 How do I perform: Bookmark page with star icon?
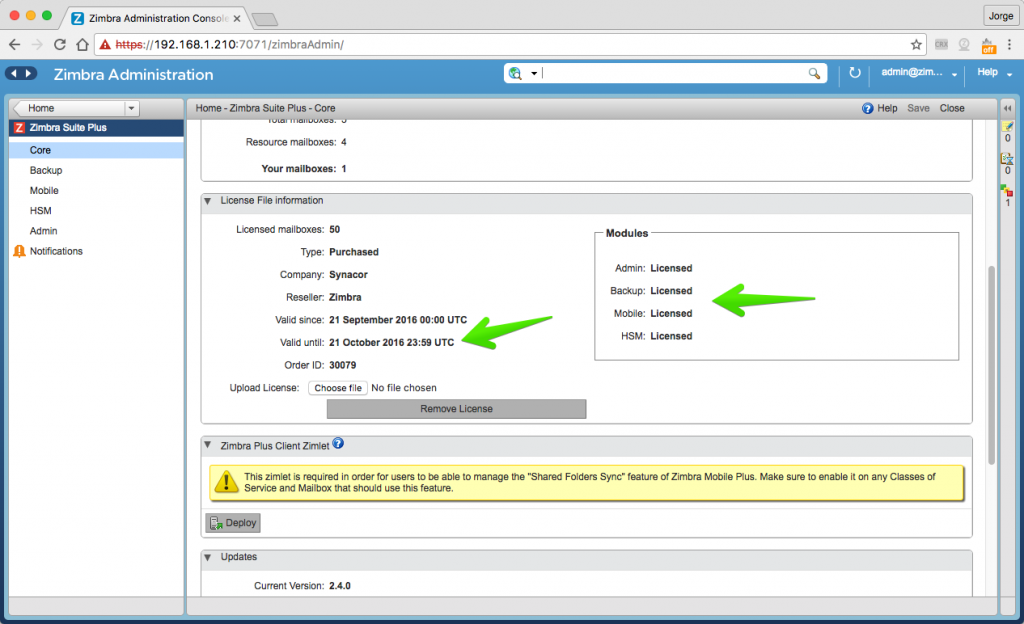(916, 44)
